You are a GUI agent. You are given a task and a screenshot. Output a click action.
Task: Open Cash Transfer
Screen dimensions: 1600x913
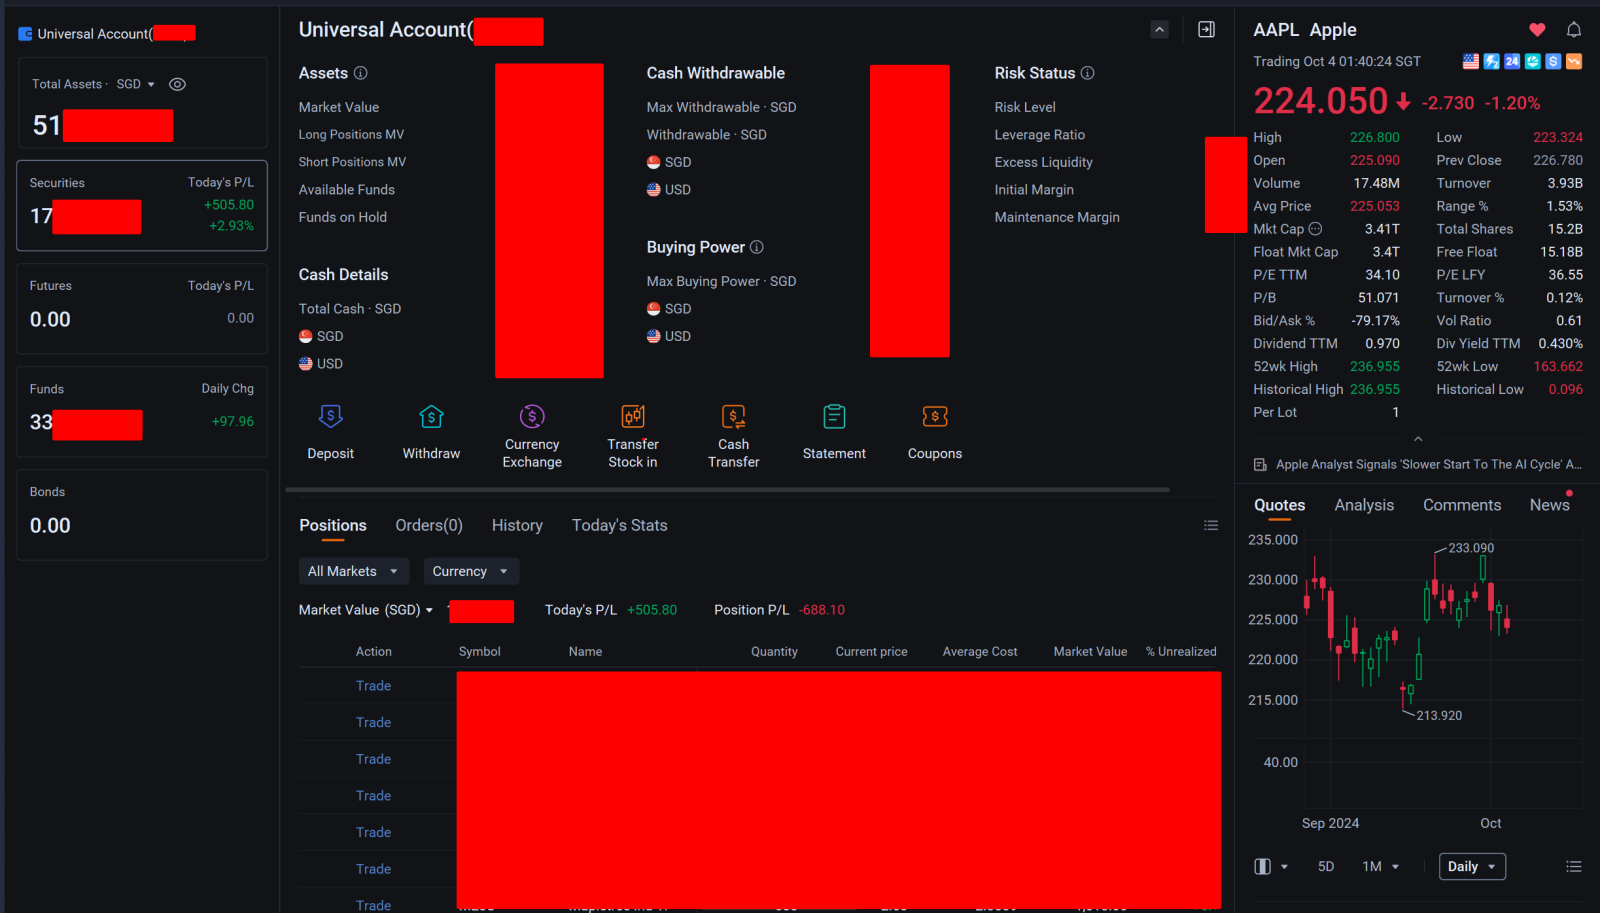pos(734,417)
